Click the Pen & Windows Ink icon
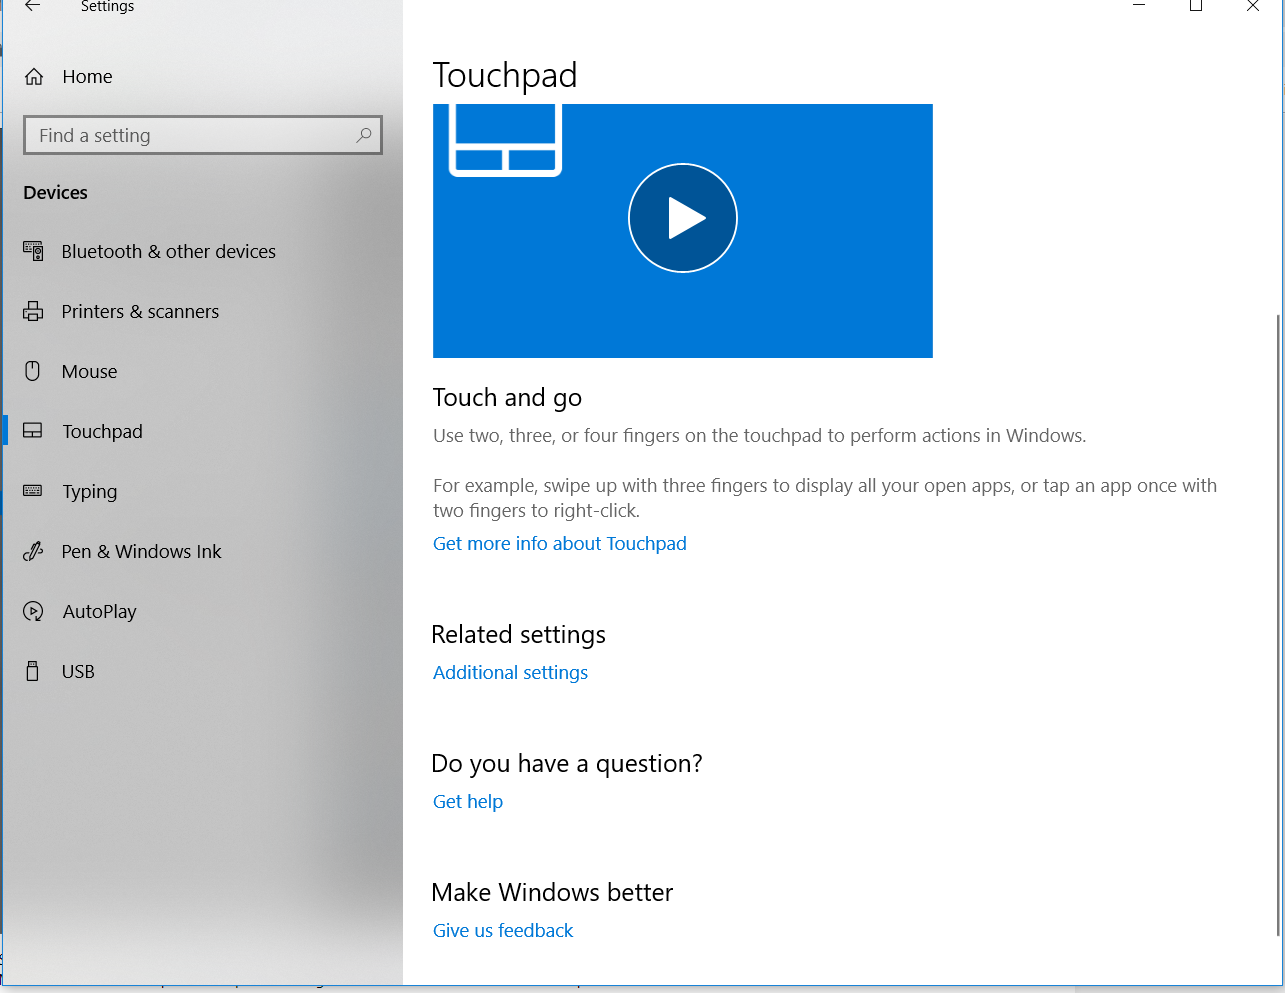The height and width of the screenshot is (993, 1285). 33,551
